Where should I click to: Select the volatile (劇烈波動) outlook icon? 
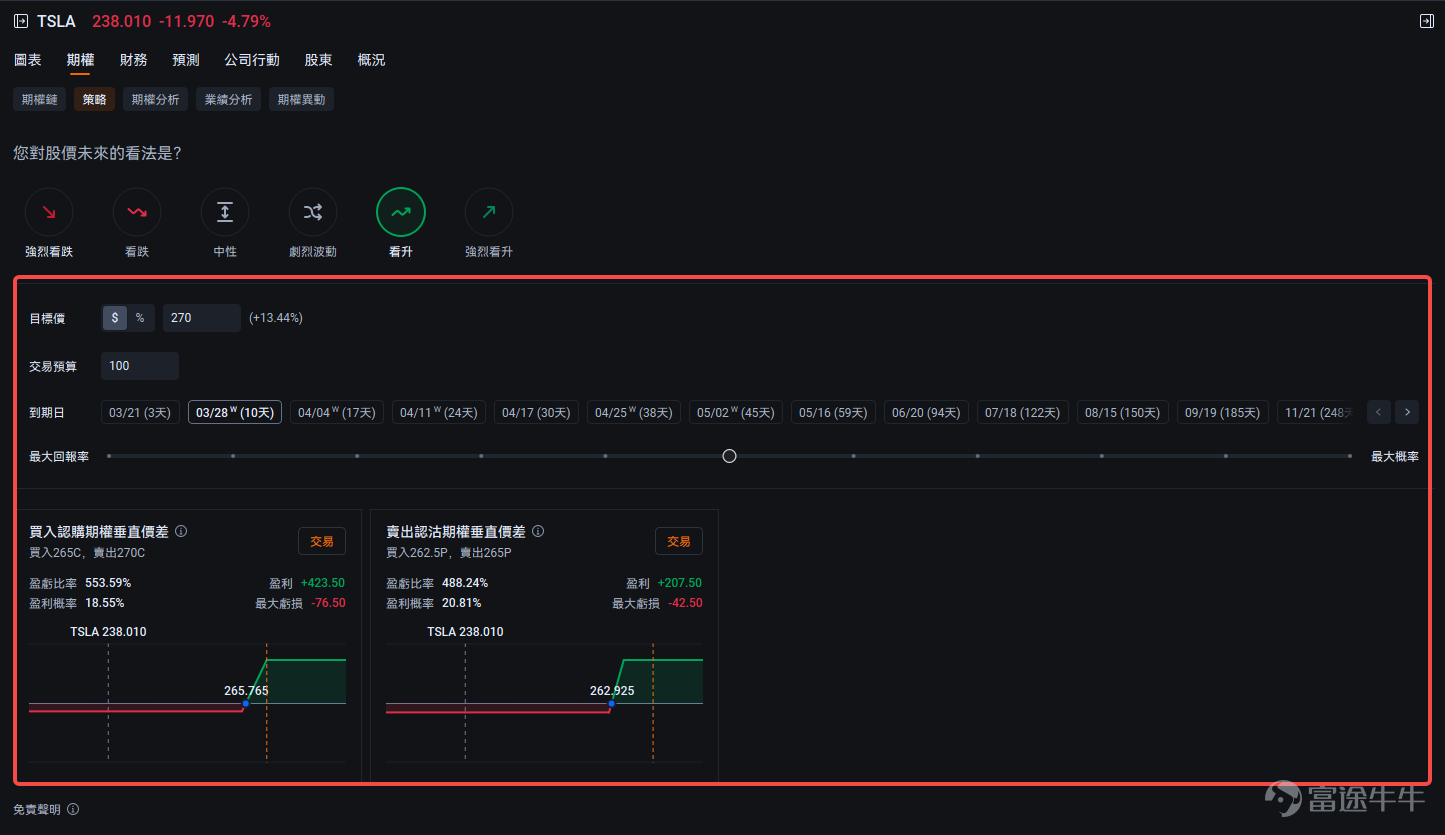[313, 212]
